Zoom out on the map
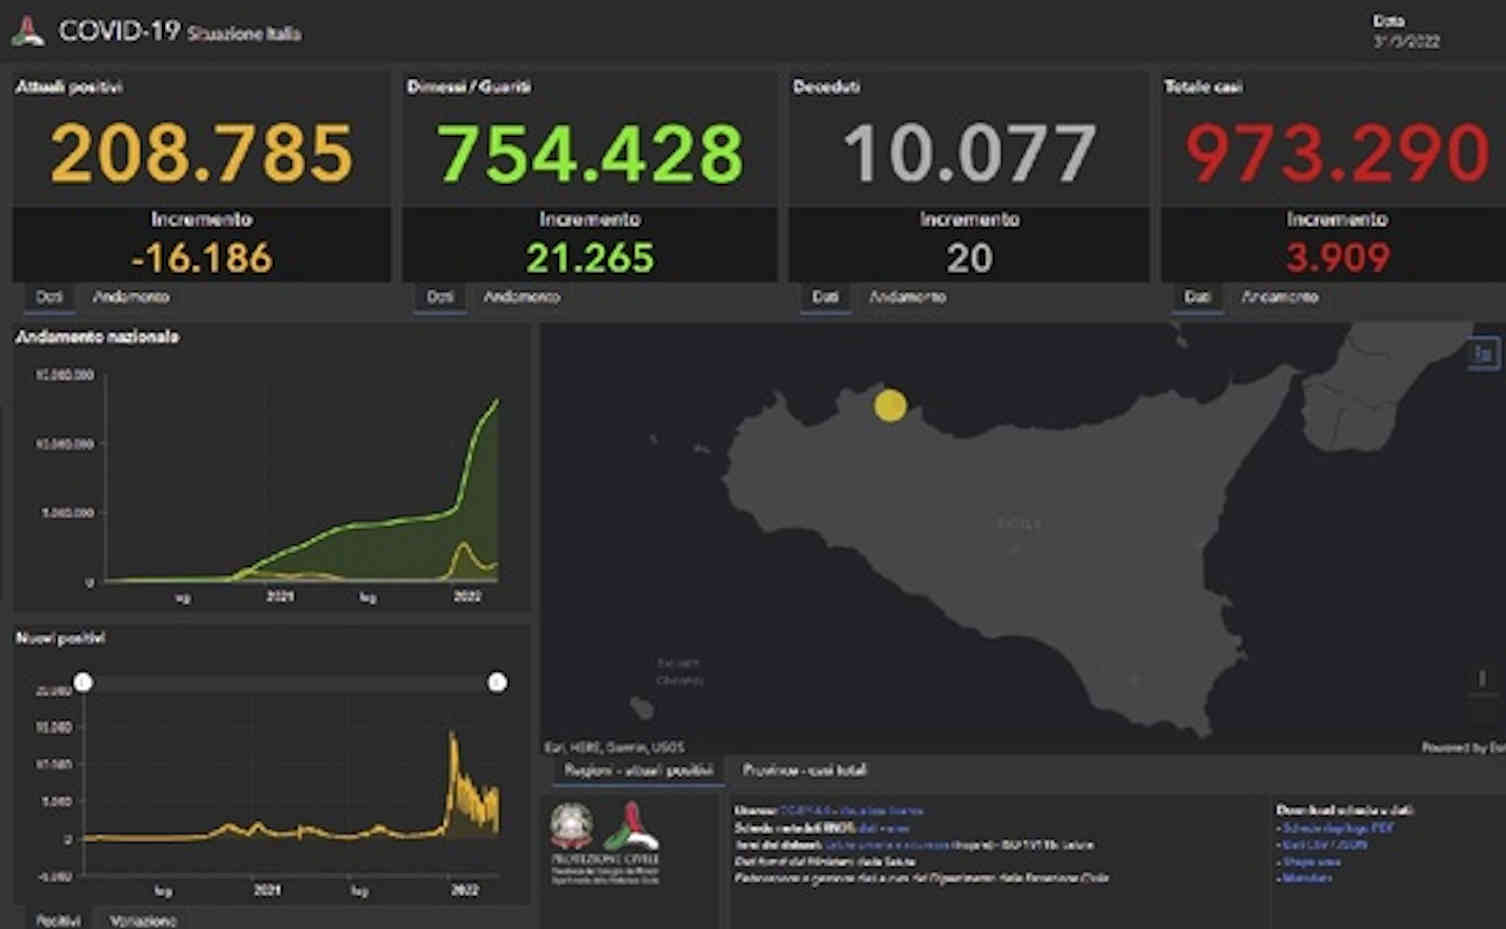Image resolution: width=1506 pixels, height=929 pixels. tap(1482, 711)
